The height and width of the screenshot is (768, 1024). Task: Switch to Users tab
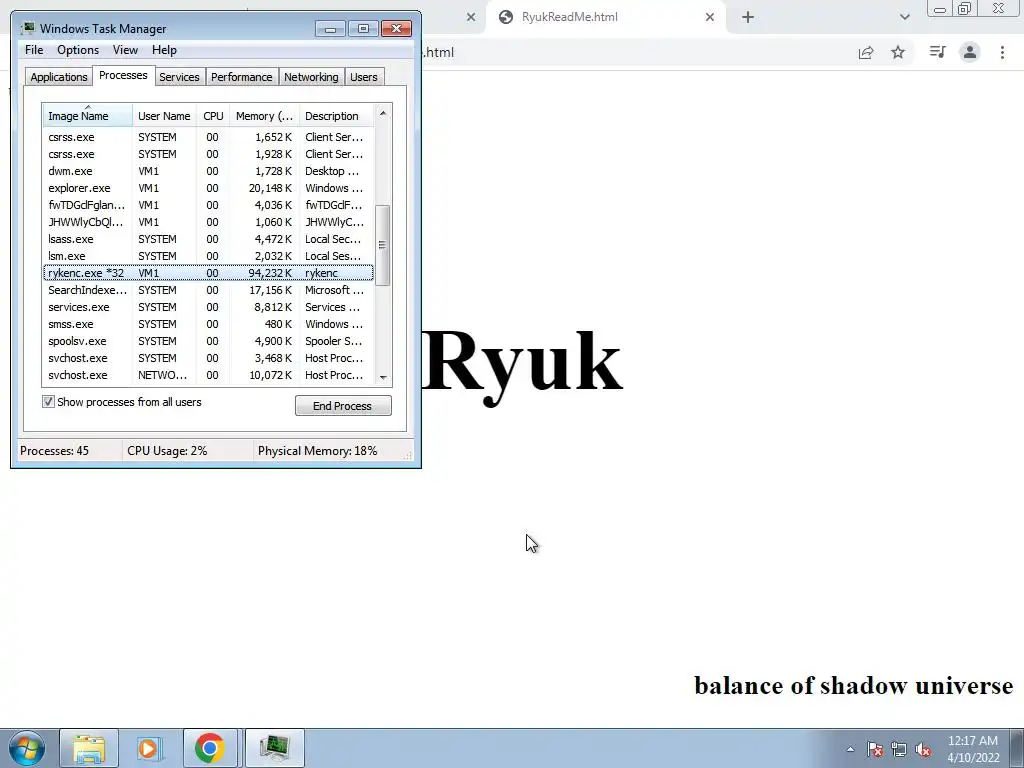click(x=363, y=77)
